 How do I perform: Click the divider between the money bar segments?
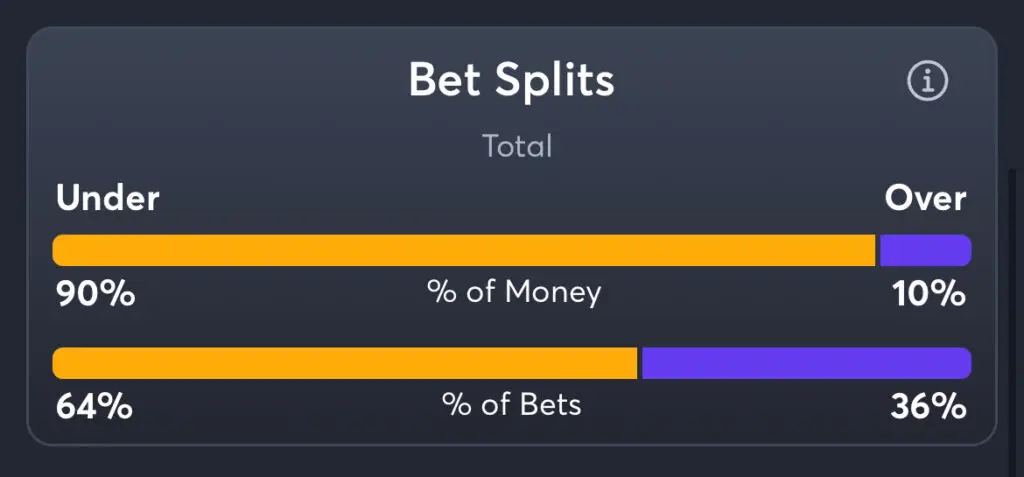pos(878,250)
